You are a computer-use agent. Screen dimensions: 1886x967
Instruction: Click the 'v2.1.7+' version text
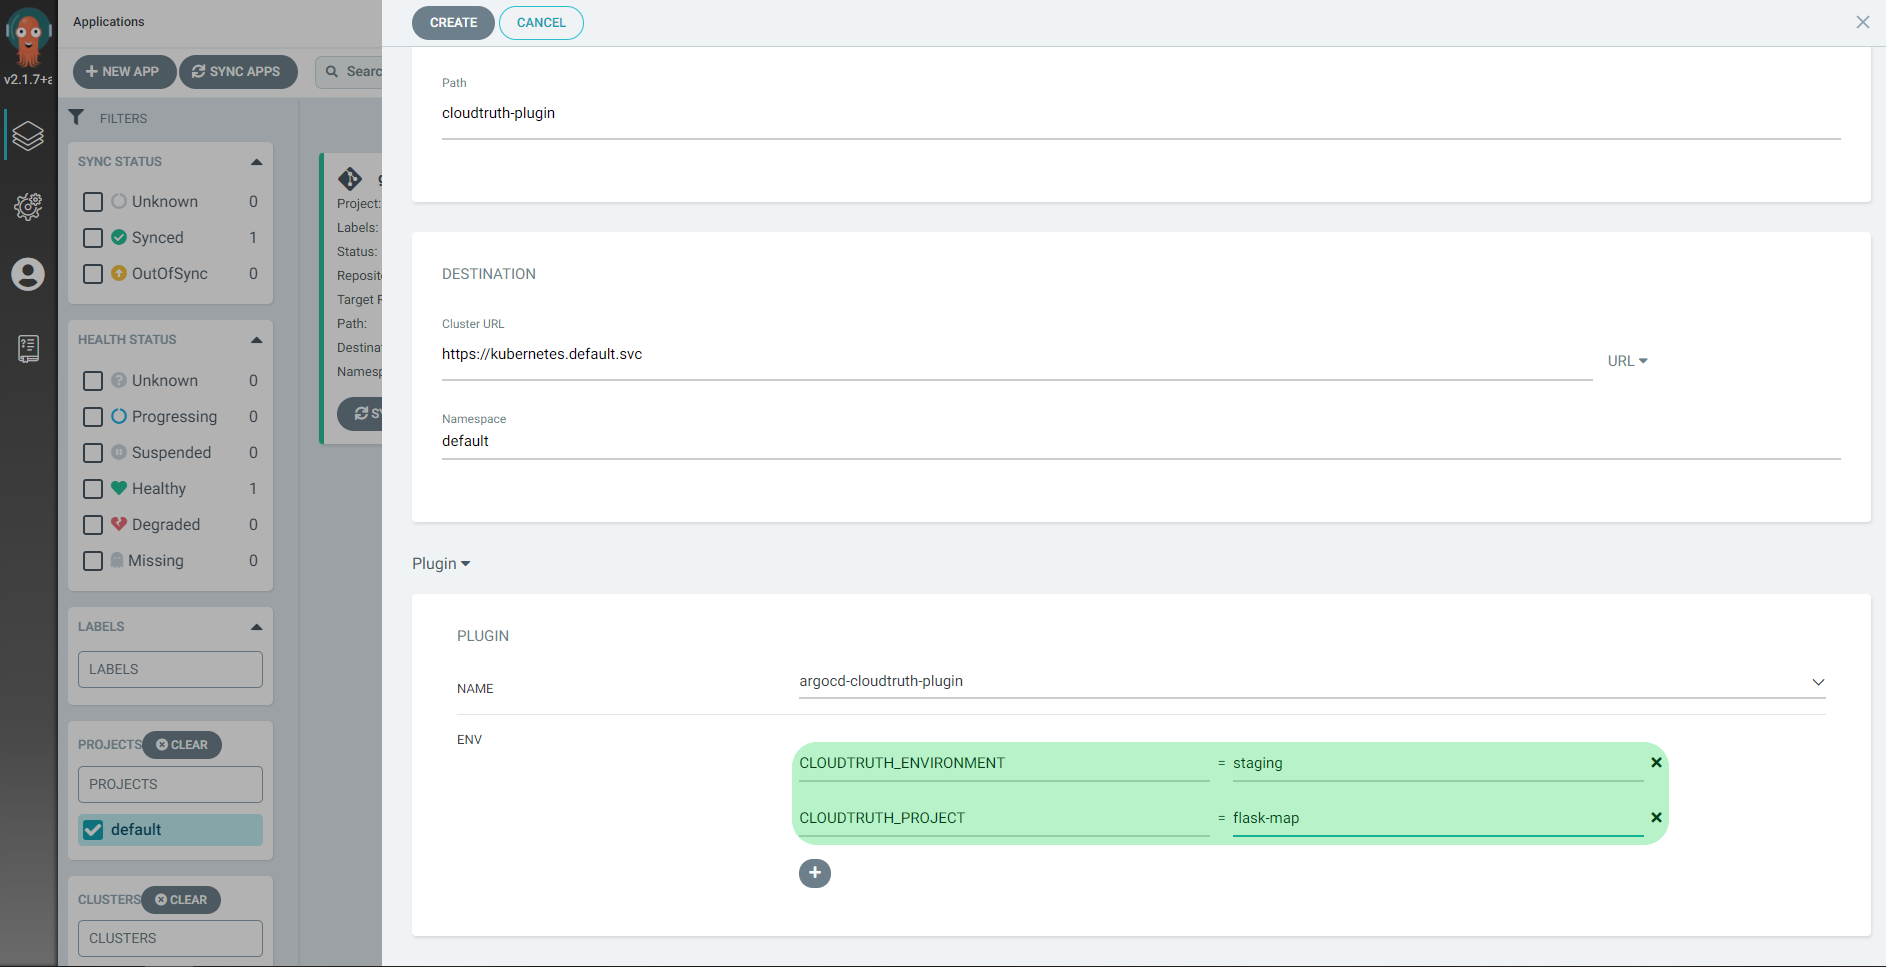(x=28, y=79)
